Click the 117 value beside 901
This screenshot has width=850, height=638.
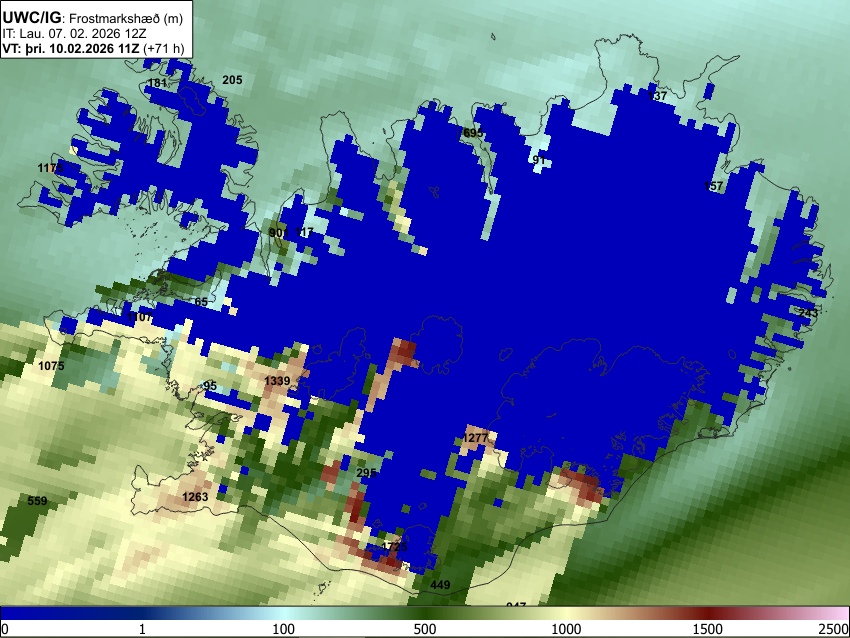pyautogui.click(x=305, y=232)
